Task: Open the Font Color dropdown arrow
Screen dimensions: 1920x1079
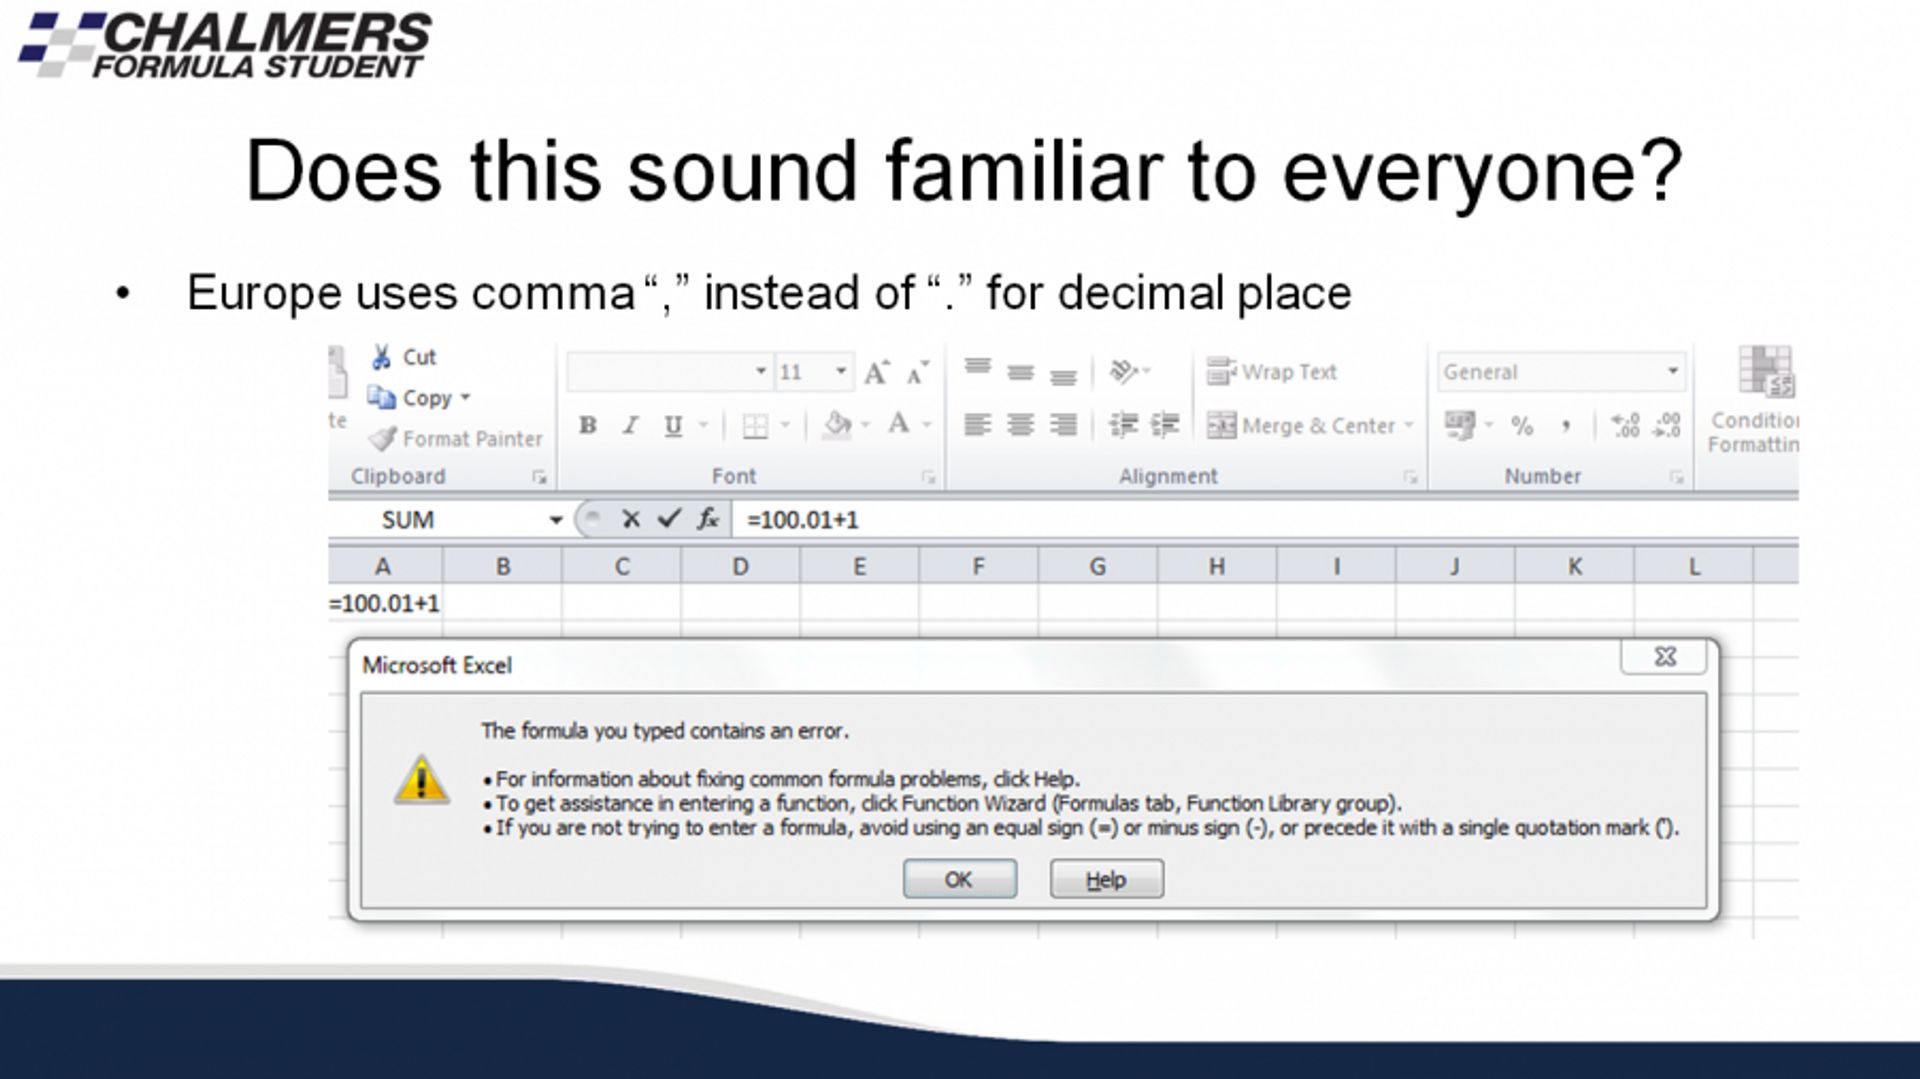Action: click(x=927, y=425)
